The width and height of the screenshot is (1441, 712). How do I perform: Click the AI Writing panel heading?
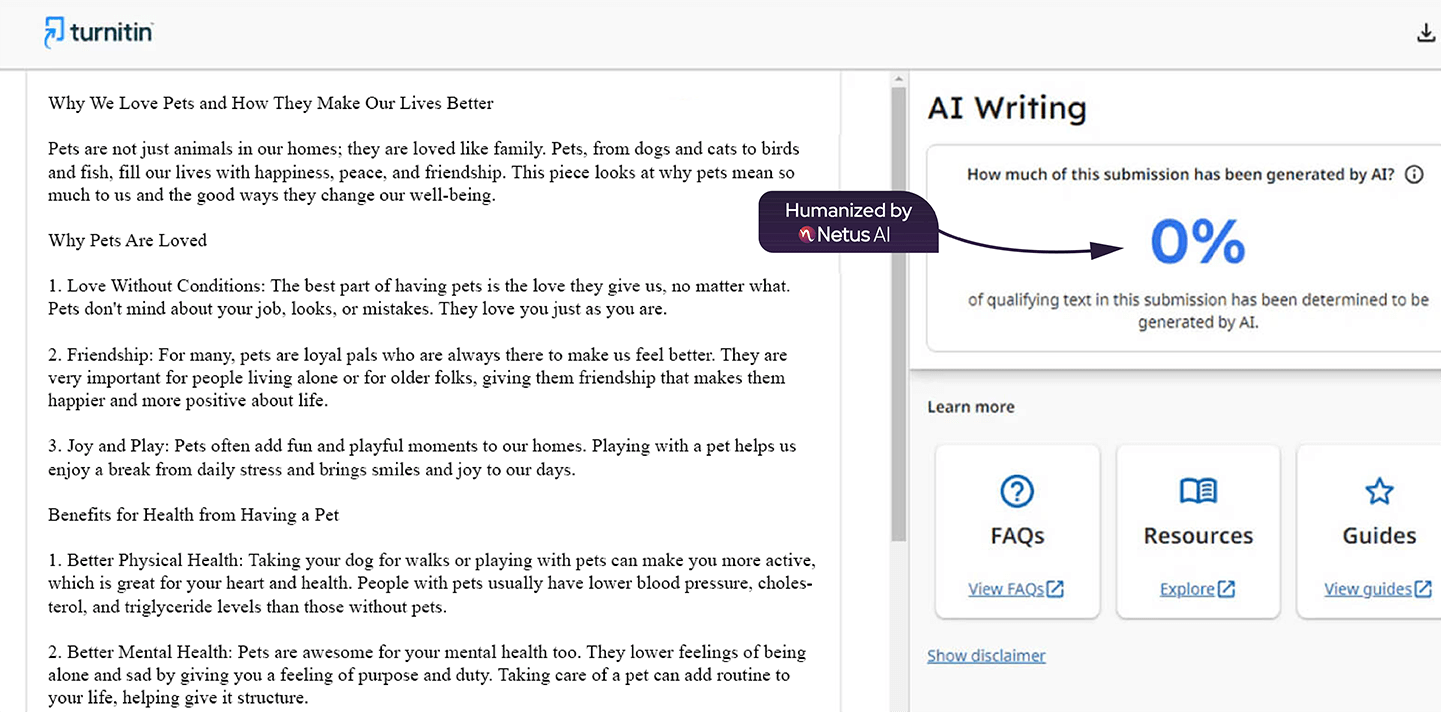click(1006, 108)
